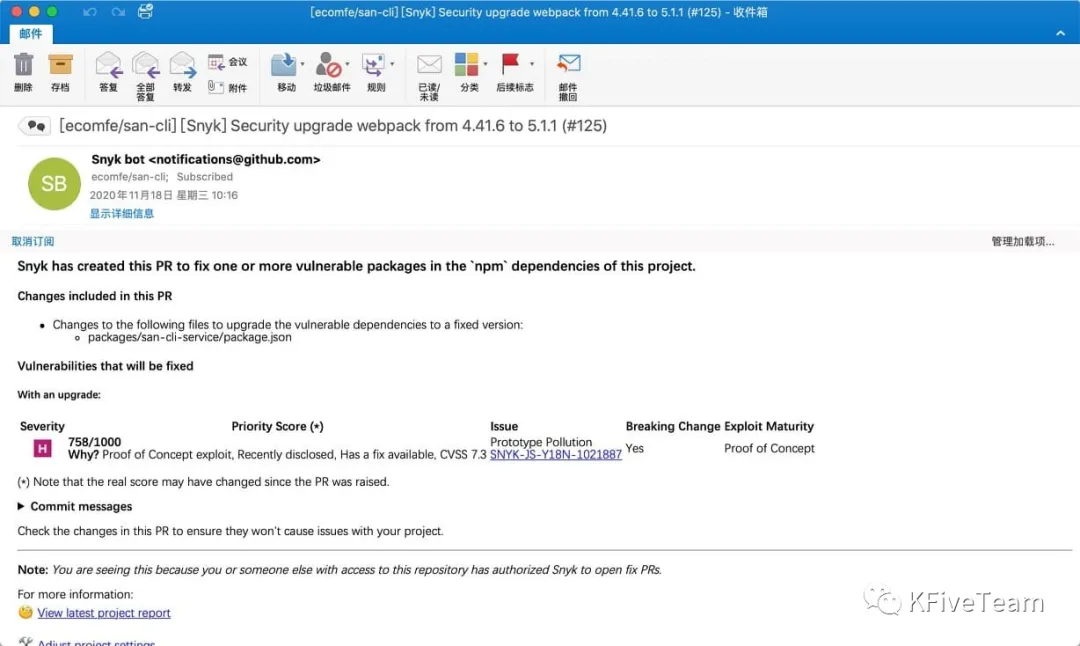
Task: Mark sender as junk mail
Action: [x=329, y=65]
